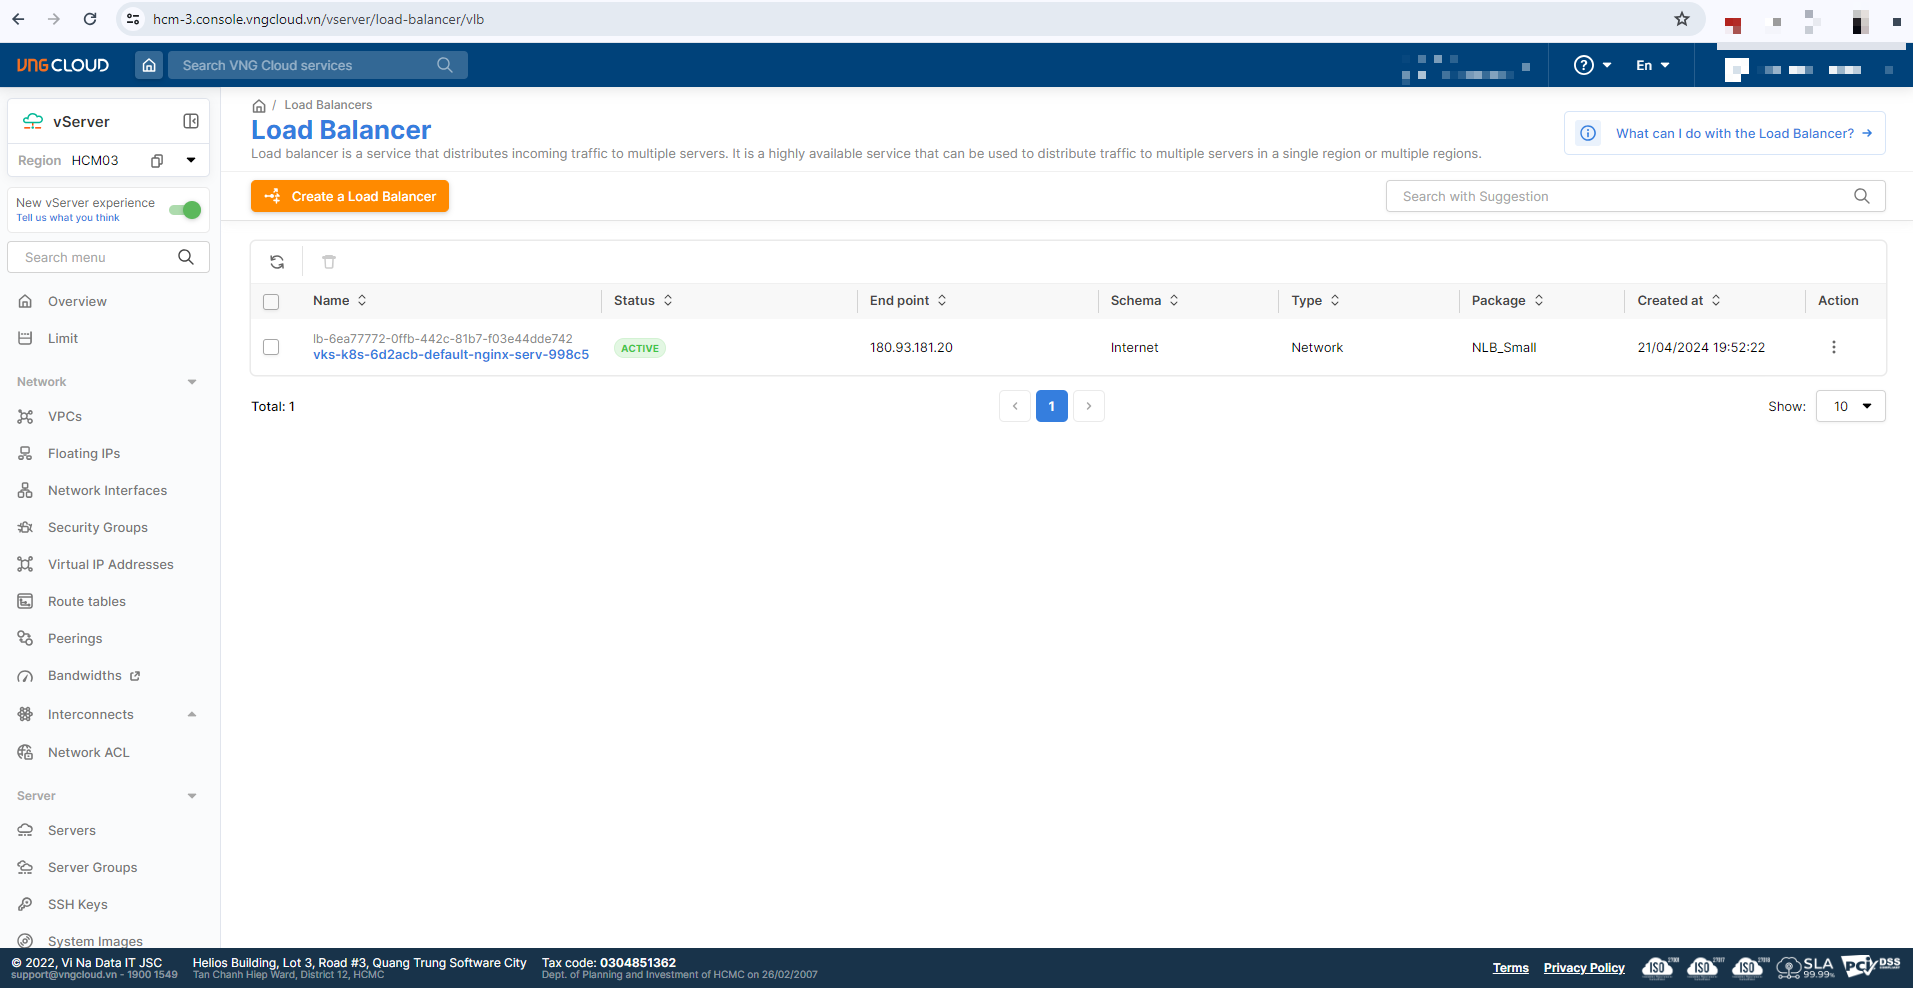
Task: Open Security Groups in the sidebar
Action: [98, 527]
